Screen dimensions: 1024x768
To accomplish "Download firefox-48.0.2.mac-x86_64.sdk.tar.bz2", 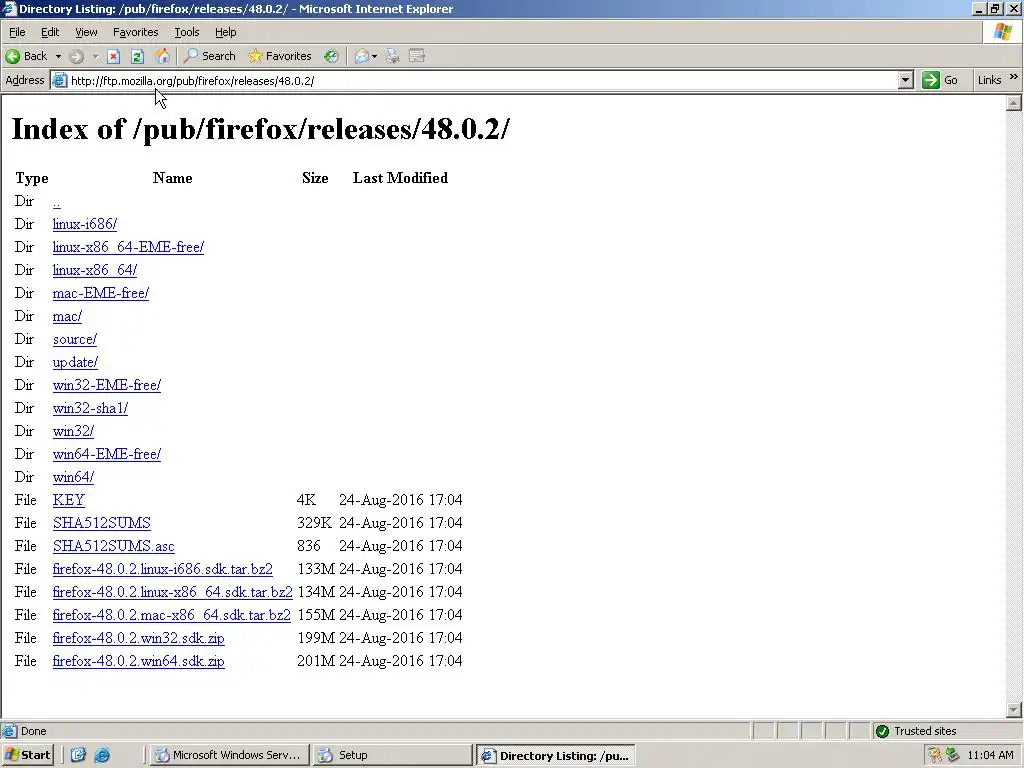I will tap(172, 615).
